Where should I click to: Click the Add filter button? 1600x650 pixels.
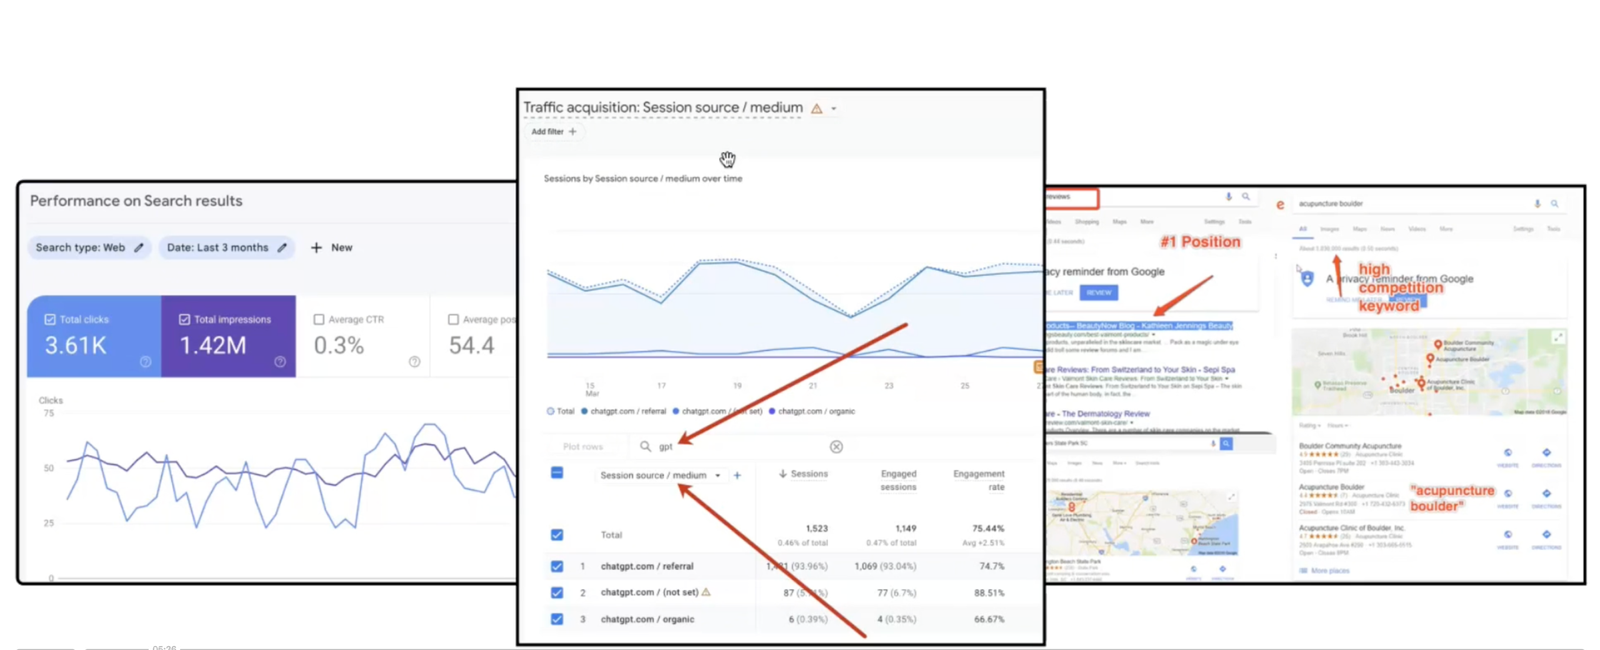coord(553,132)
